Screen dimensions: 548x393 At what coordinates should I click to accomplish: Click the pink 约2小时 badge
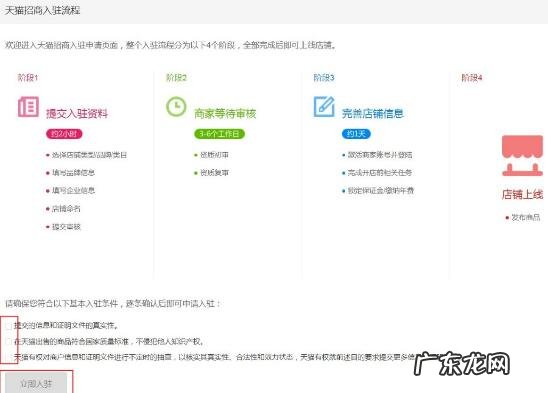click(x=64, y=134)
